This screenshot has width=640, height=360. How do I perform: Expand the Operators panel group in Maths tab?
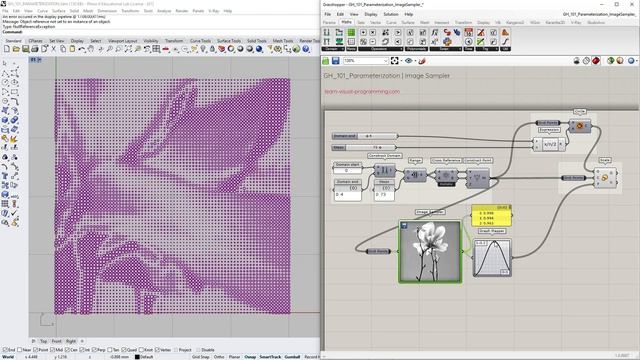pos(381,49)
